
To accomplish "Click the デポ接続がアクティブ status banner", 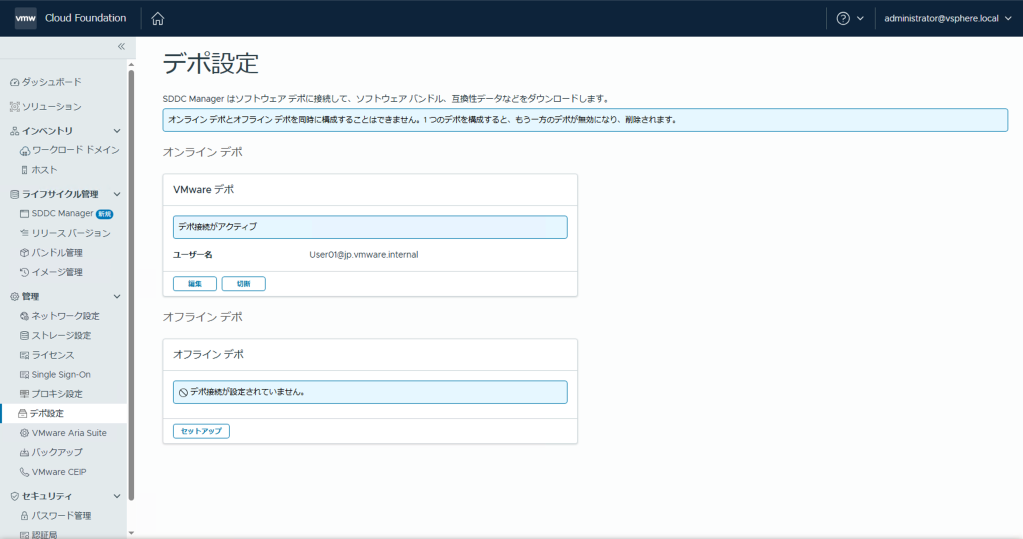I will (x=370, y=227).
